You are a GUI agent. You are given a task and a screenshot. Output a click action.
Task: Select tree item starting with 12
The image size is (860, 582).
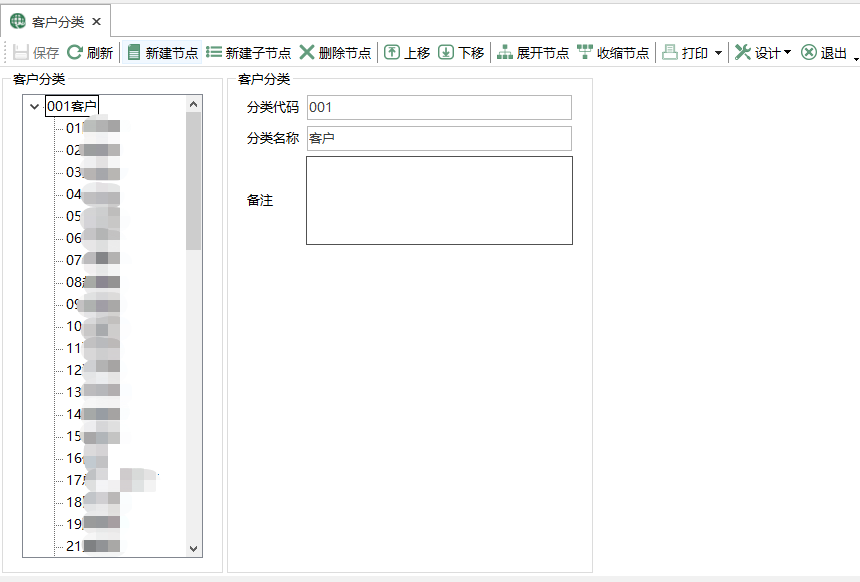pyautogui.click(x=93, y=370)
